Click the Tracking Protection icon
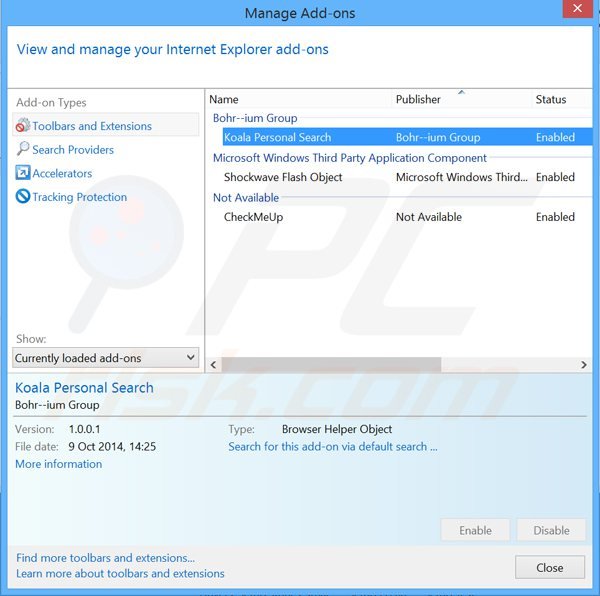The image size is (600, 596). tap(22, 197)
